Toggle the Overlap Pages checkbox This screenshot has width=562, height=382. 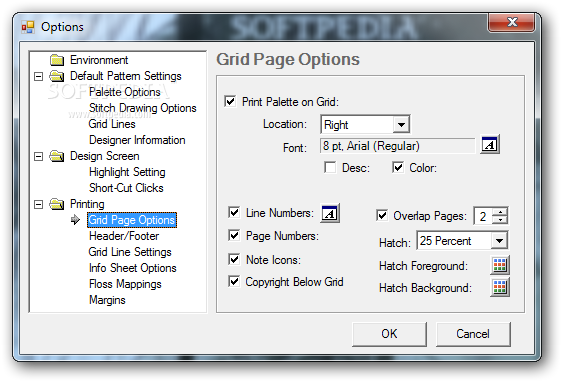coord(382,215)
